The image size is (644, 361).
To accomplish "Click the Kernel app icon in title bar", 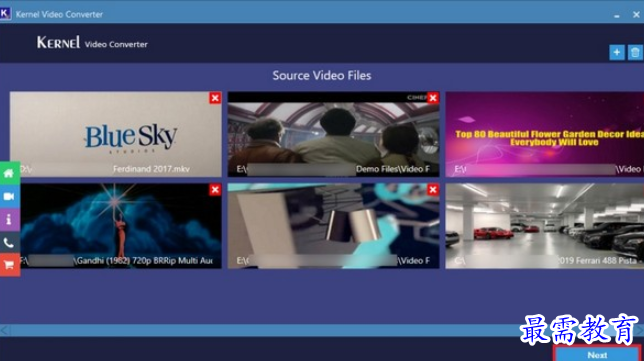I will tap(5, 14).
